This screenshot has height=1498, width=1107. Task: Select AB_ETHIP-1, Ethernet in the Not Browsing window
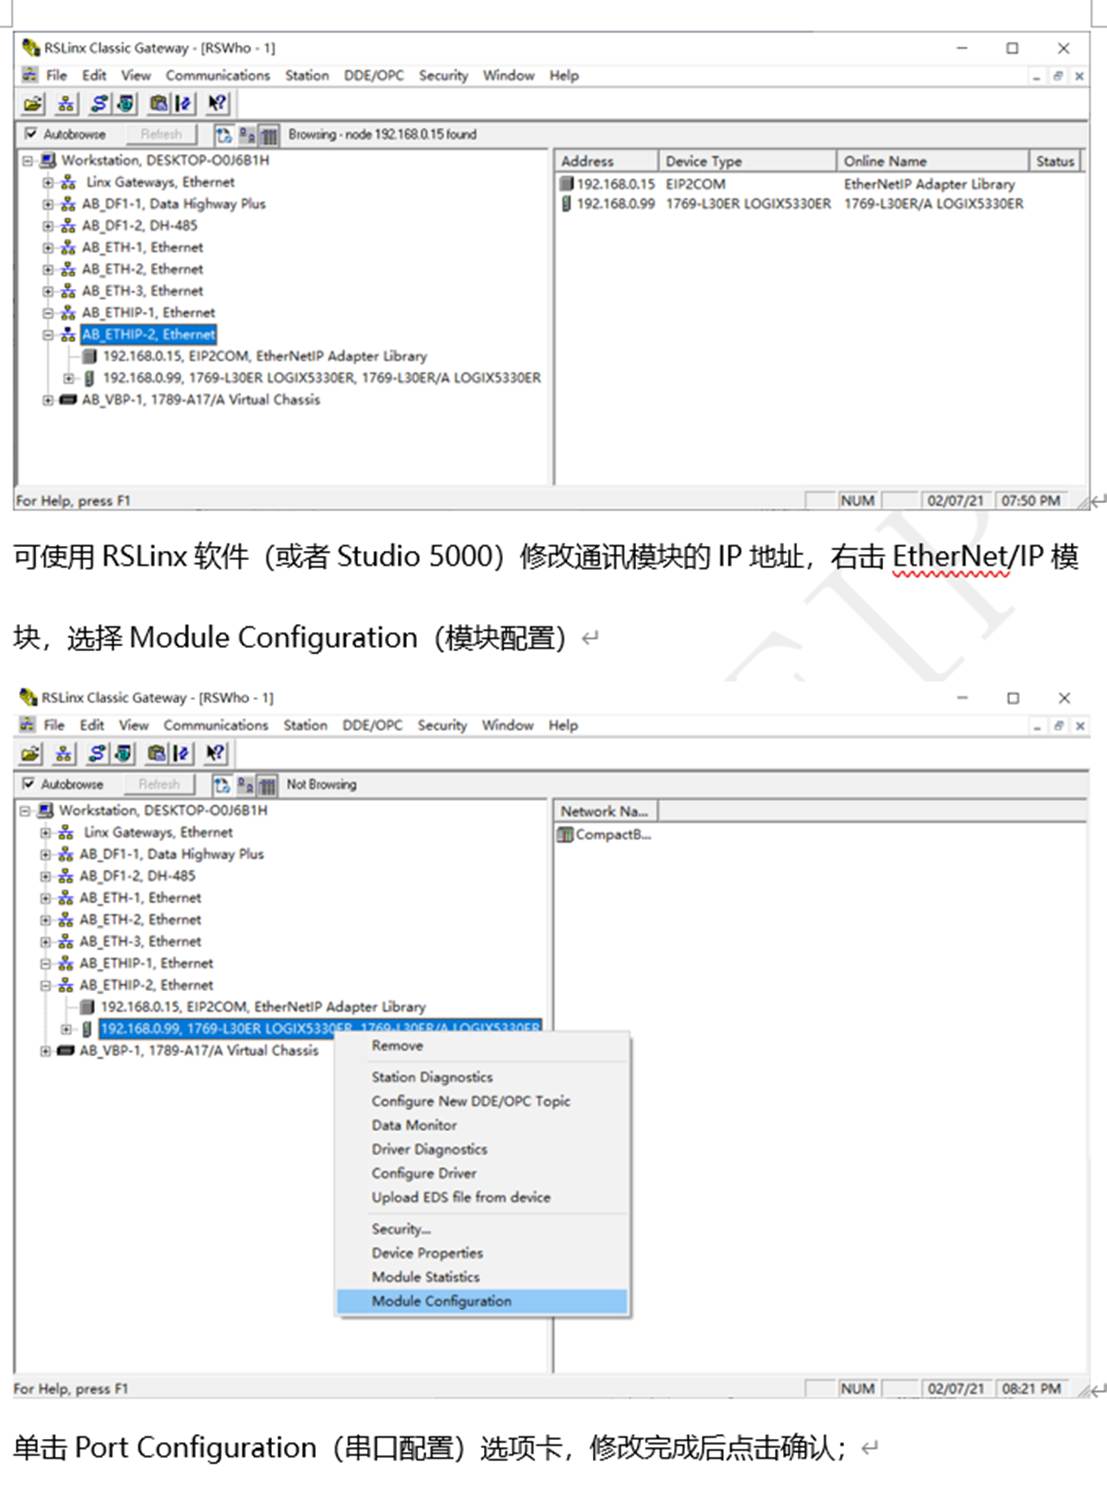146,963
